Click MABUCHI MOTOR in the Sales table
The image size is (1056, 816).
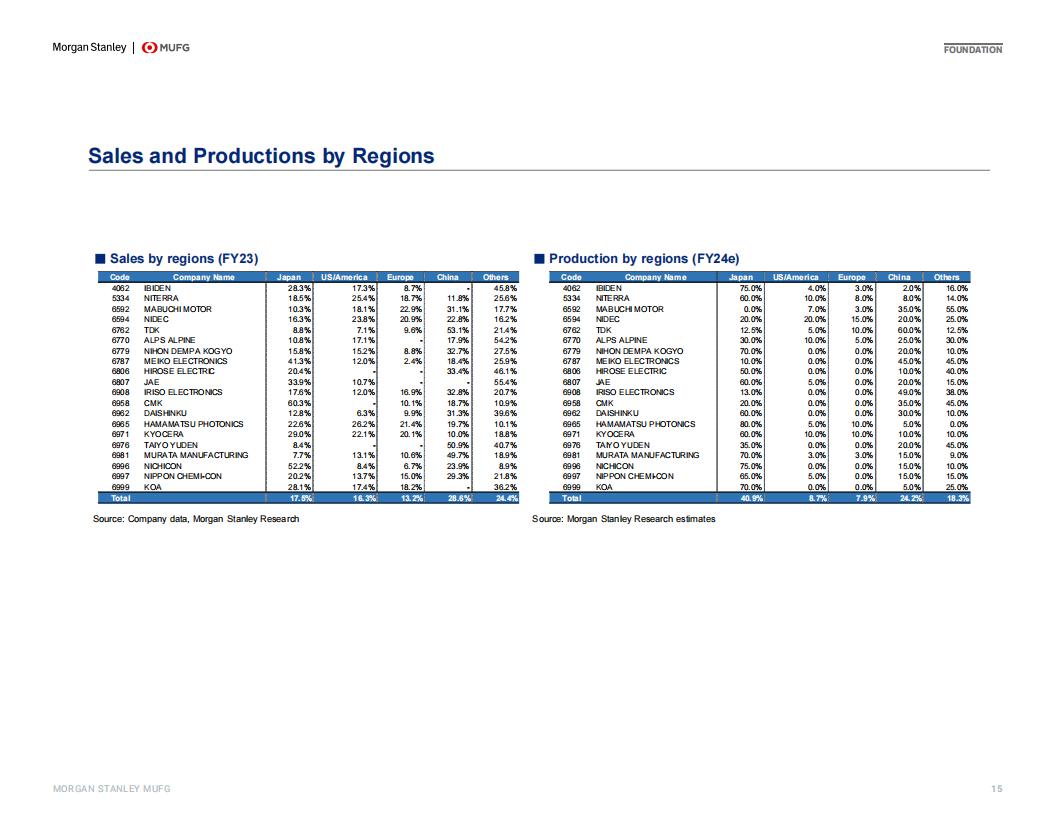(177, 309)
